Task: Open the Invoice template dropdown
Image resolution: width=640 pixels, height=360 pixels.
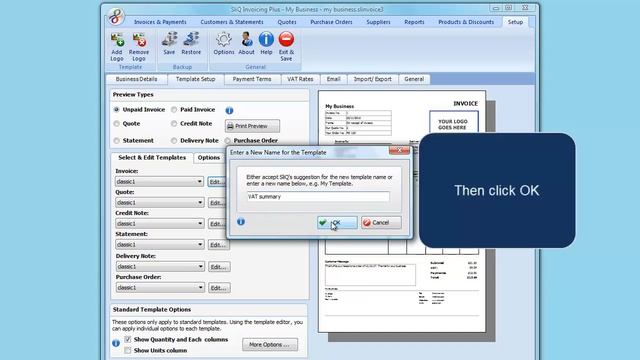Action: (x=160, y=181)
